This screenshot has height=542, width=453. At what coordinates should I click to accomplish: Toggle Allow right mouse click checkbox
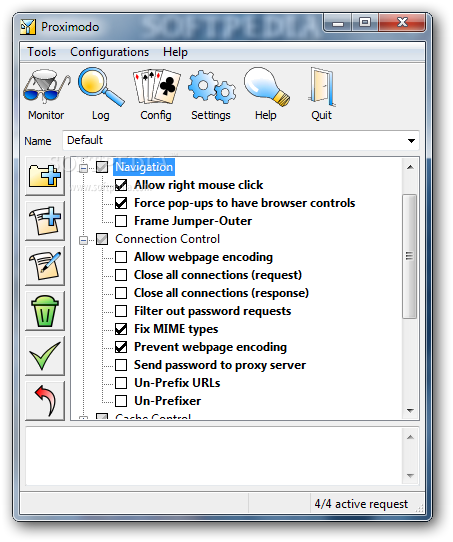[x=121, y=185]
